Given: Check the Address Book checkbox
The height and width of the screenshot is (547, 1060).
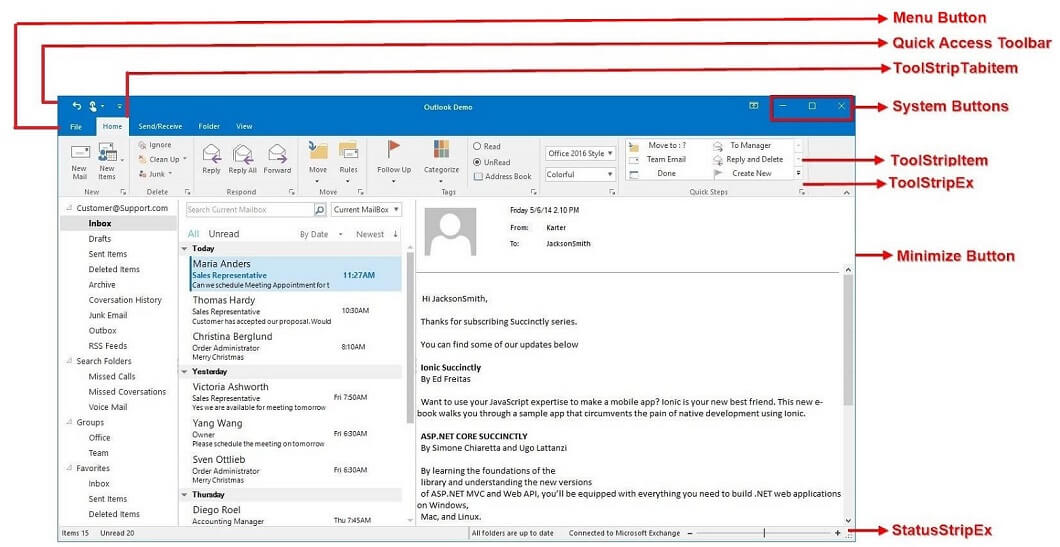Looking at the screenshot, I should tap(478, 176).
